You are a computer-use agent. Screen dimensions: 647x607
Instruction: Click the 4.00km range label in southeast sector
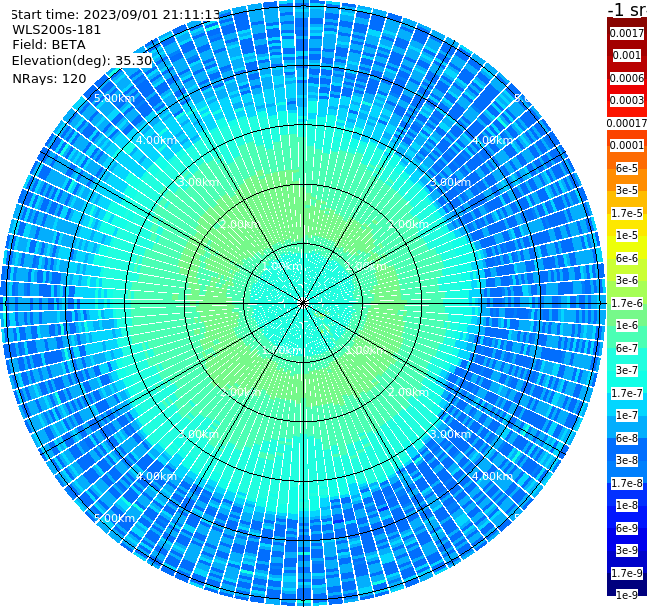click(x=492, y=476)
